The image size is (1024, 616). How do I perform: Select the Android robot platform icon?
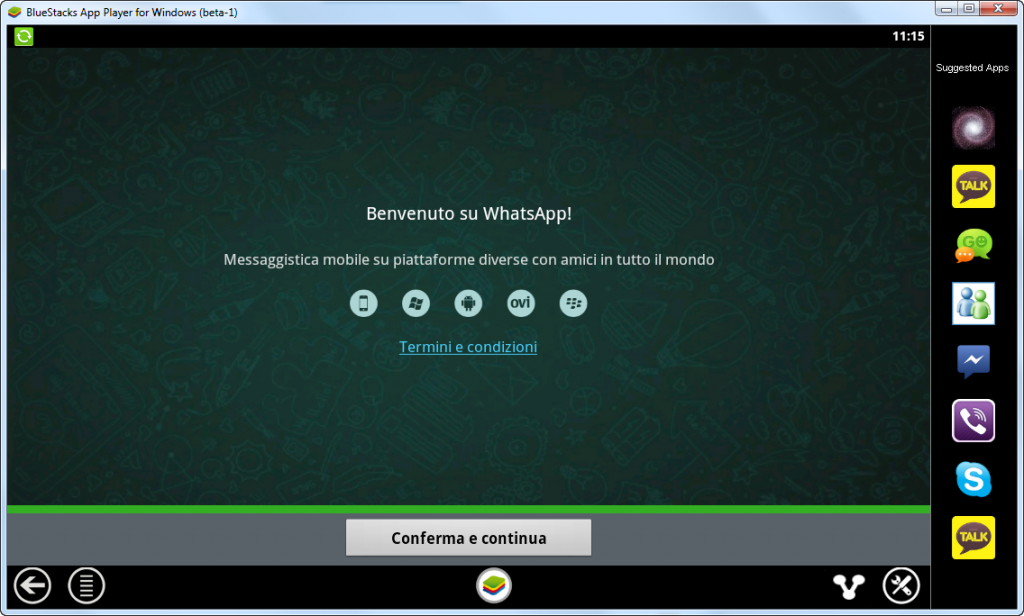pyautogui.click(x=468, y=303)
